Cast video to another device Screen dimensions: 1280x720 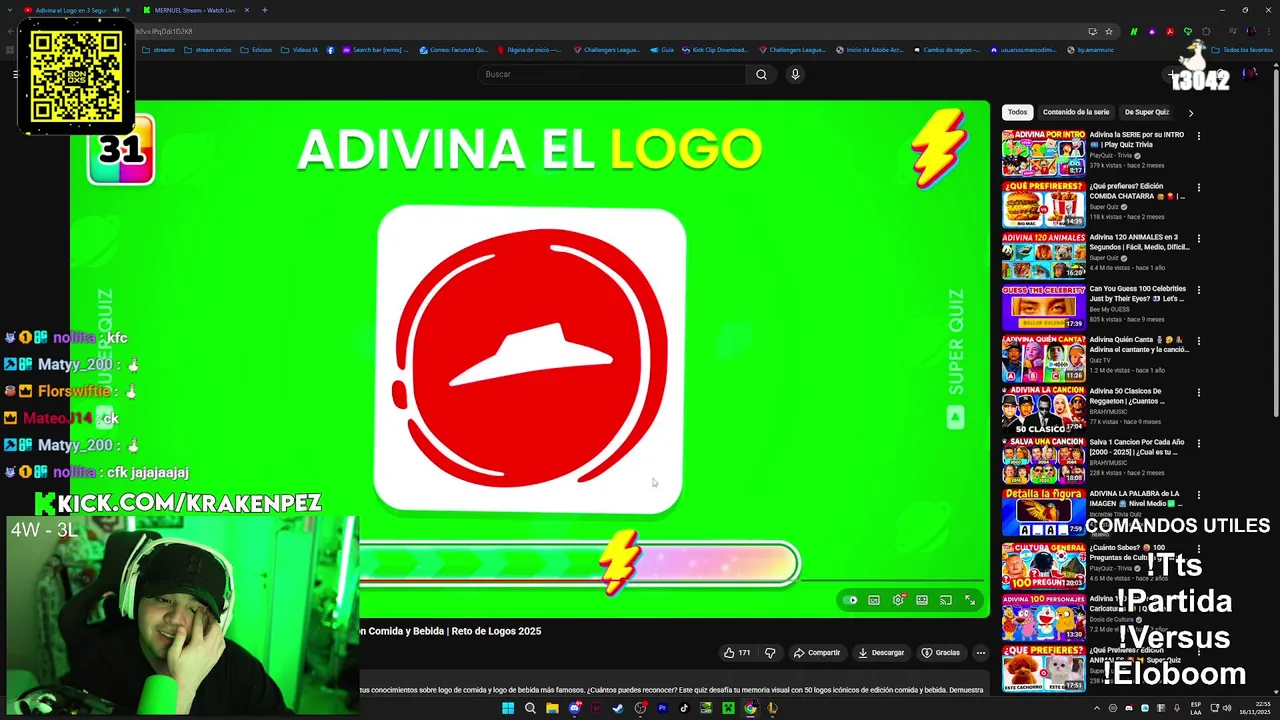tap(946, 600)
